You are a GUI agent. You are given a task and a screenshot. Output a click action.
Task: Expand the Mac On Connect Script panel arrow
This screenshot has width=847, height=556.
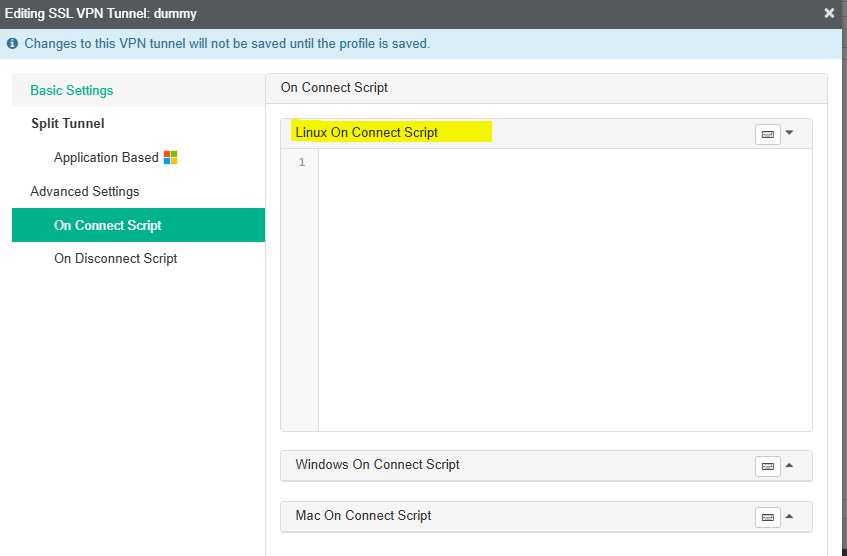pos(789,516)
